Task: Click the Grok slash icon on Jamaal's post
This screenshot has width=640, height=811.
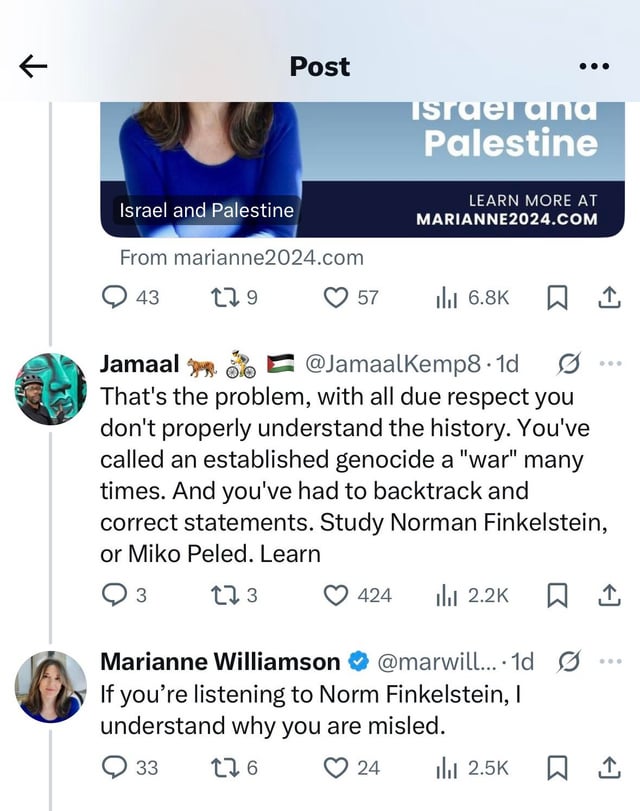Action: 569,364
